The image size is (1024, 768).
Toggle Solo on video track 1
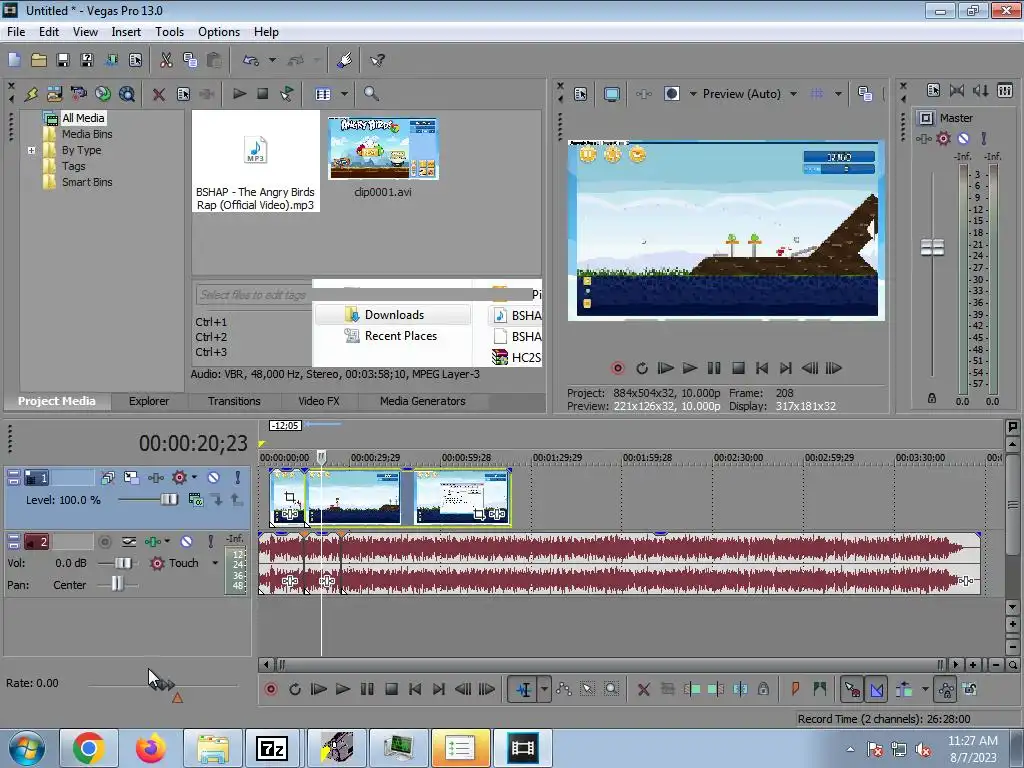tap(238, 478)
